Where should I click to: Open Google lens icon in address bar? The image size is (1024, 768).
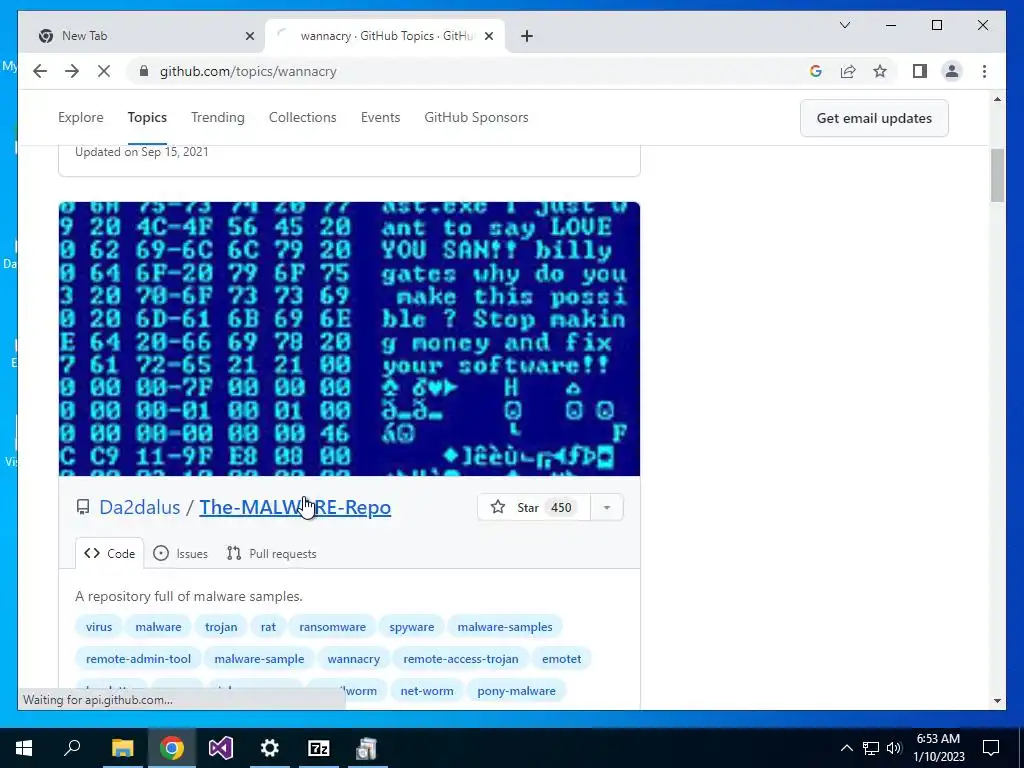click(x=816, y=71)
